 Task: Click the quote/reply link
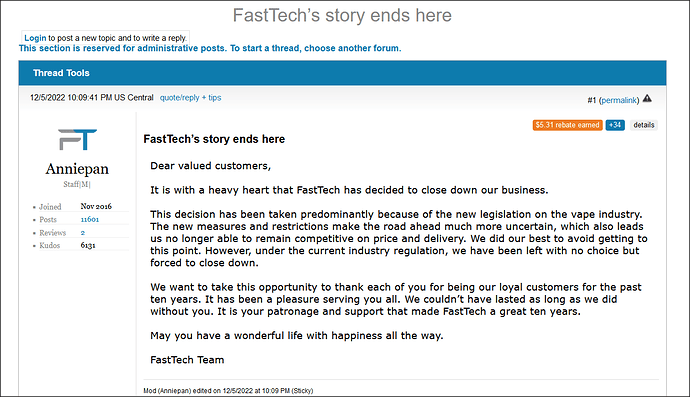pos(180,98)
